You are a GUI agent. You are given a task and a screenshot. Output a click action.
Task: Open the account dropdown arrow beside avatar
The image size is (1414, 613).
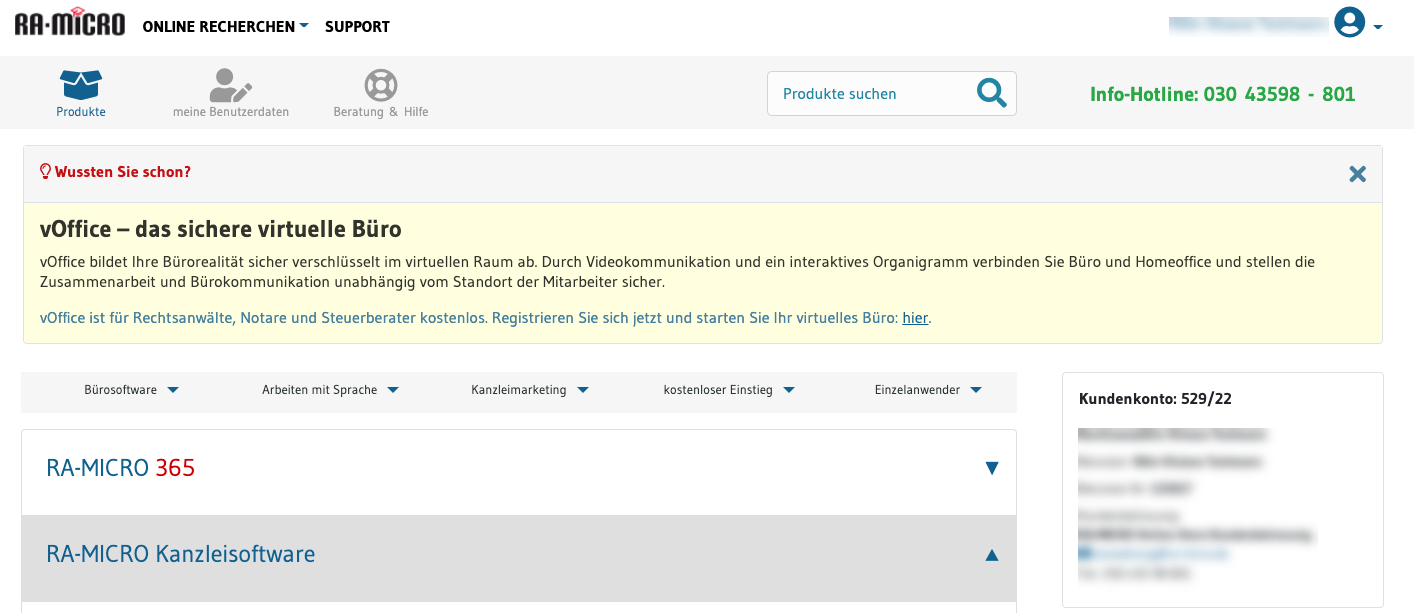pos(1378,27)
